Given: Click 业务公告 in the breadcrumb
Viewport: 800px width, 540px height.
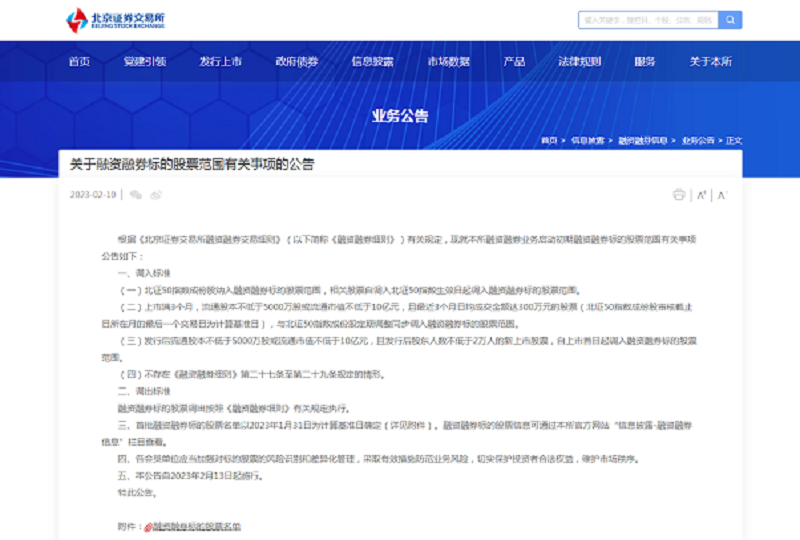Looking at the screenshot, I should [698, 140].
